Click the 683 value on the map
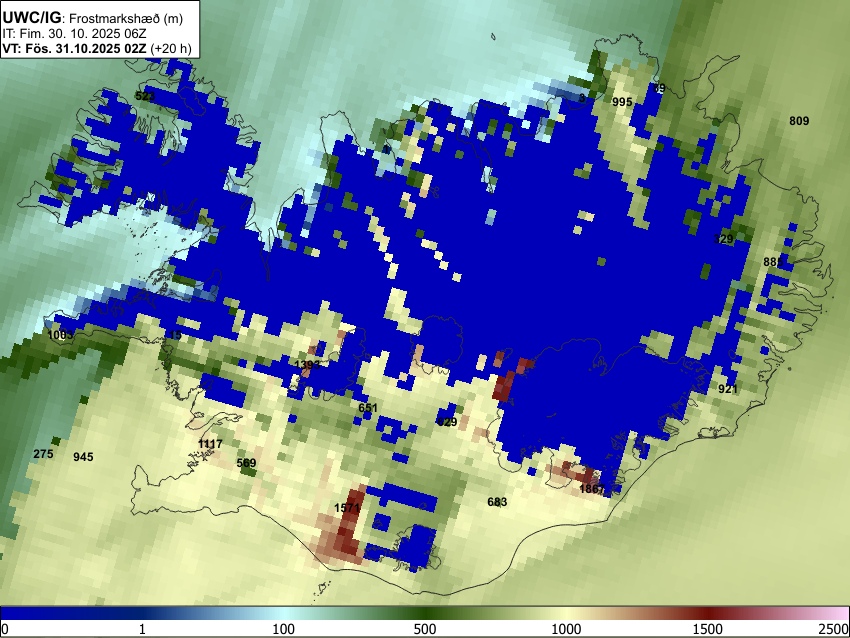This screenshot has width=850, height=638. [x=497, y=502]
